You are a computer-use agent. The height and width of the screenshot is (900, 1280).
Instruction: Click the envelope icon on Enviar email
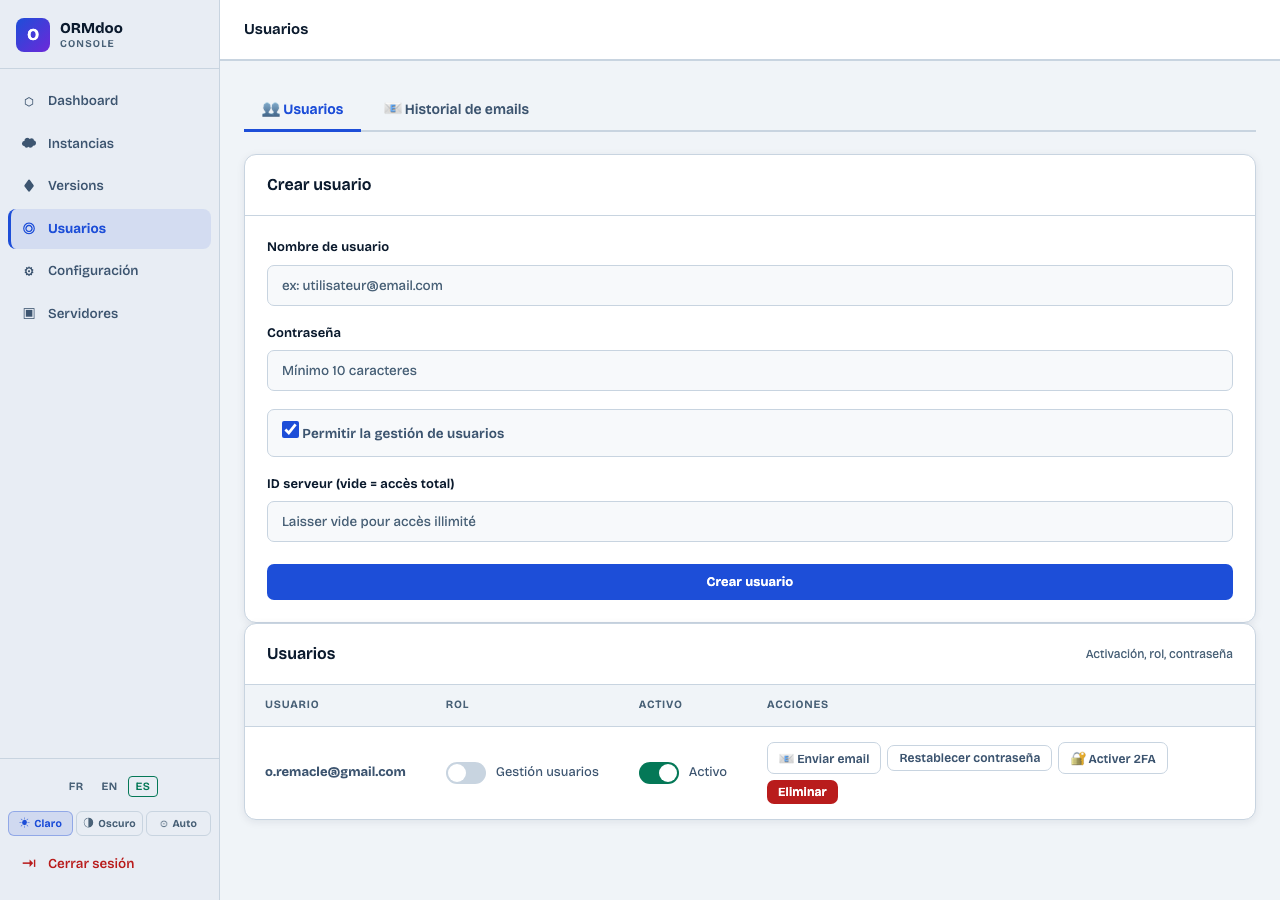[786, 759]
